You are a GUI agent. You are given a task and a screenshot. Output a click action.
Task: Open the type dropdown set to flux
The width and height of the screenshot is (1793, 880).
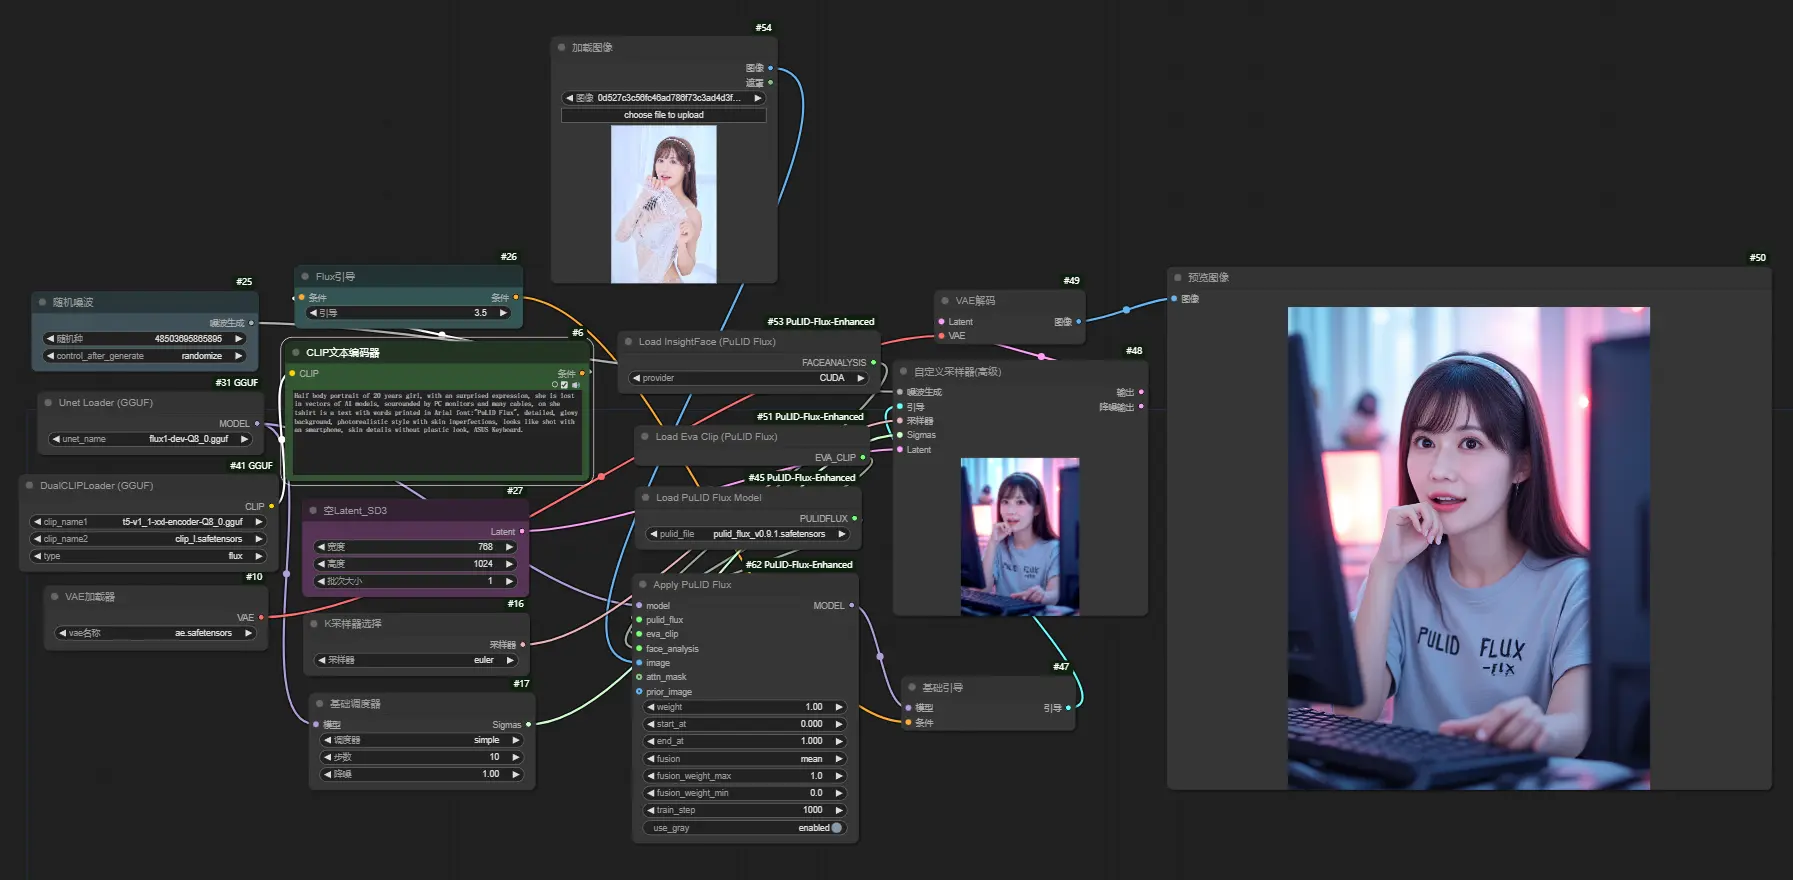[148, 556]
